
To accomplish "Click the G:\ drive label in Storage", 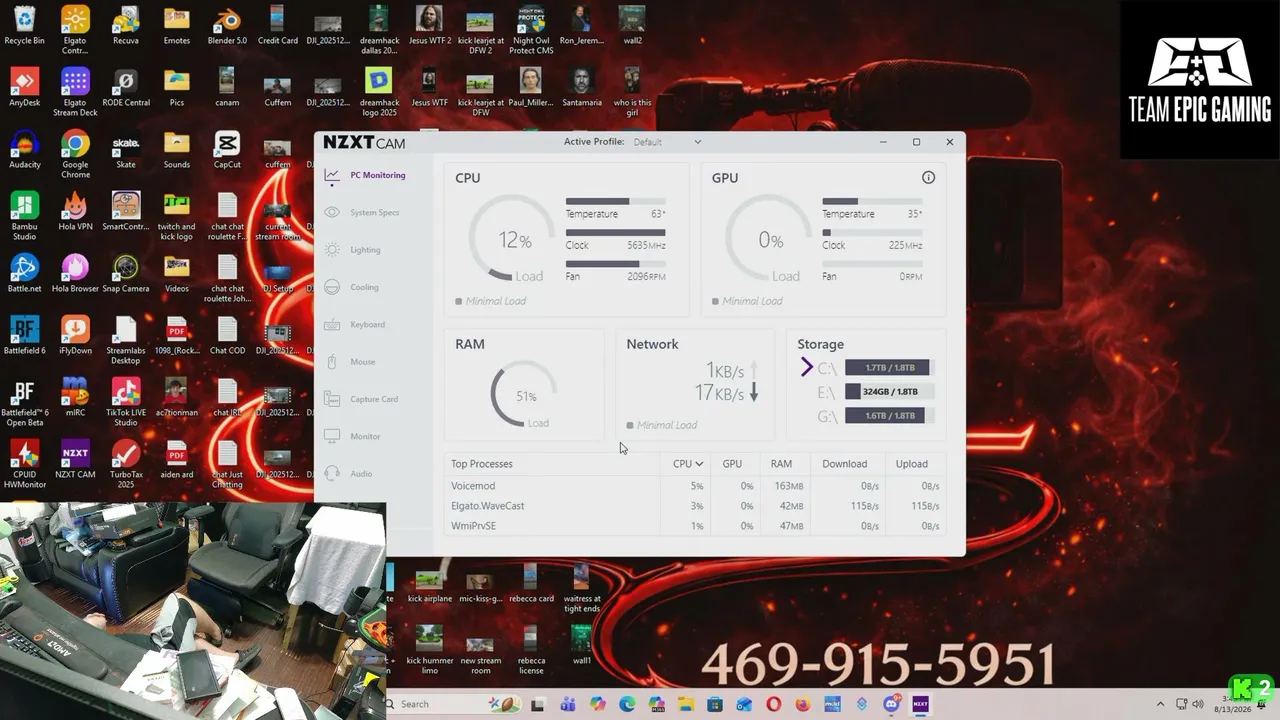I will pos(827,416).
